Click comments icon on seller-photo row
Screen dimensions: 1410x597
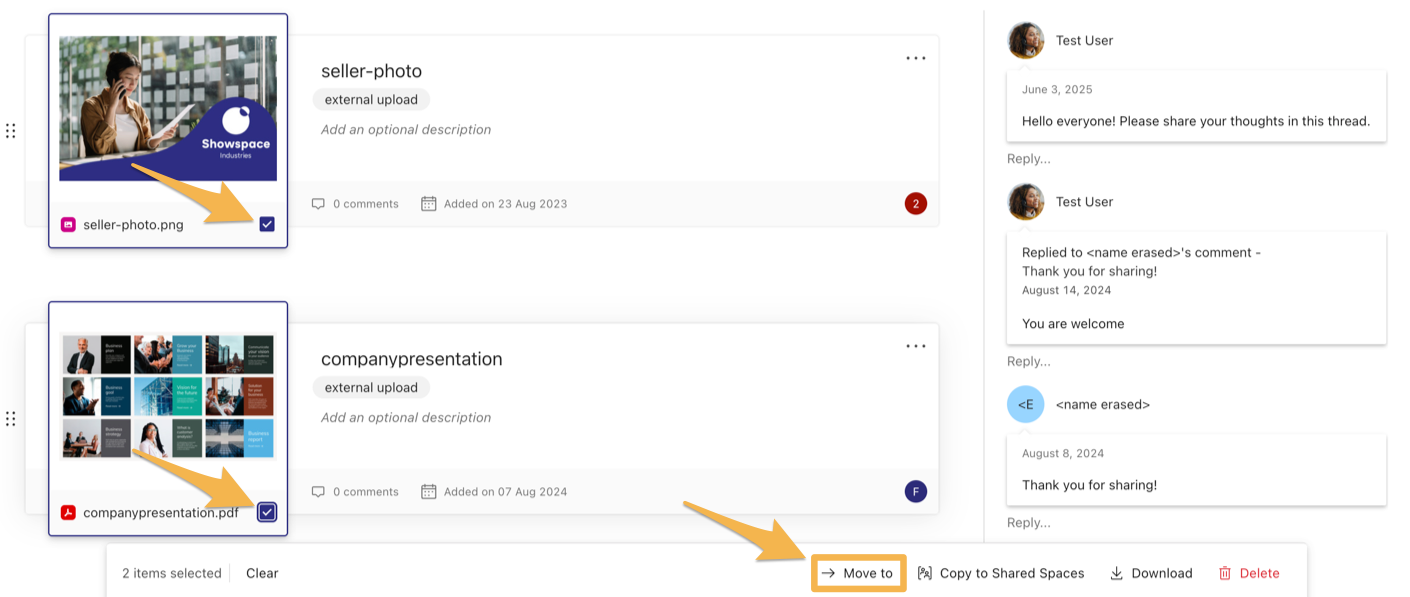[318, 204]
